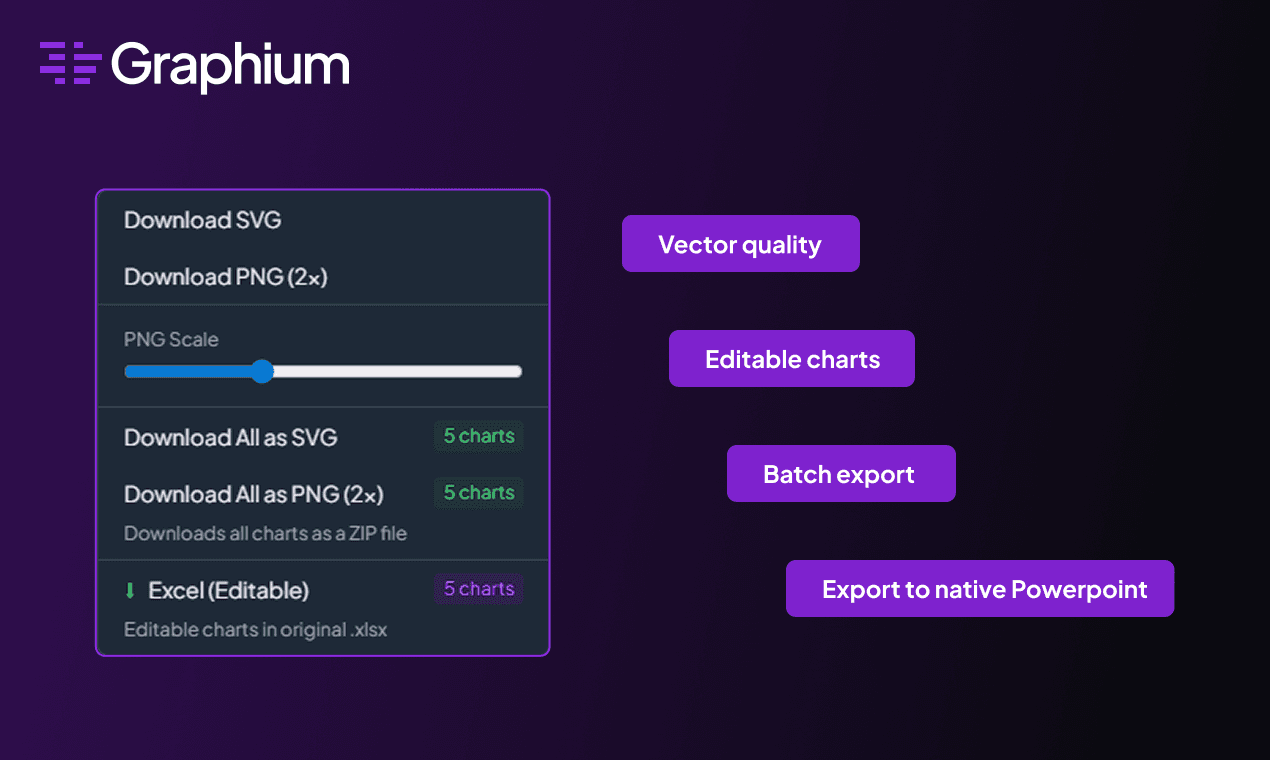Click the export options panel border

point(322,189)
